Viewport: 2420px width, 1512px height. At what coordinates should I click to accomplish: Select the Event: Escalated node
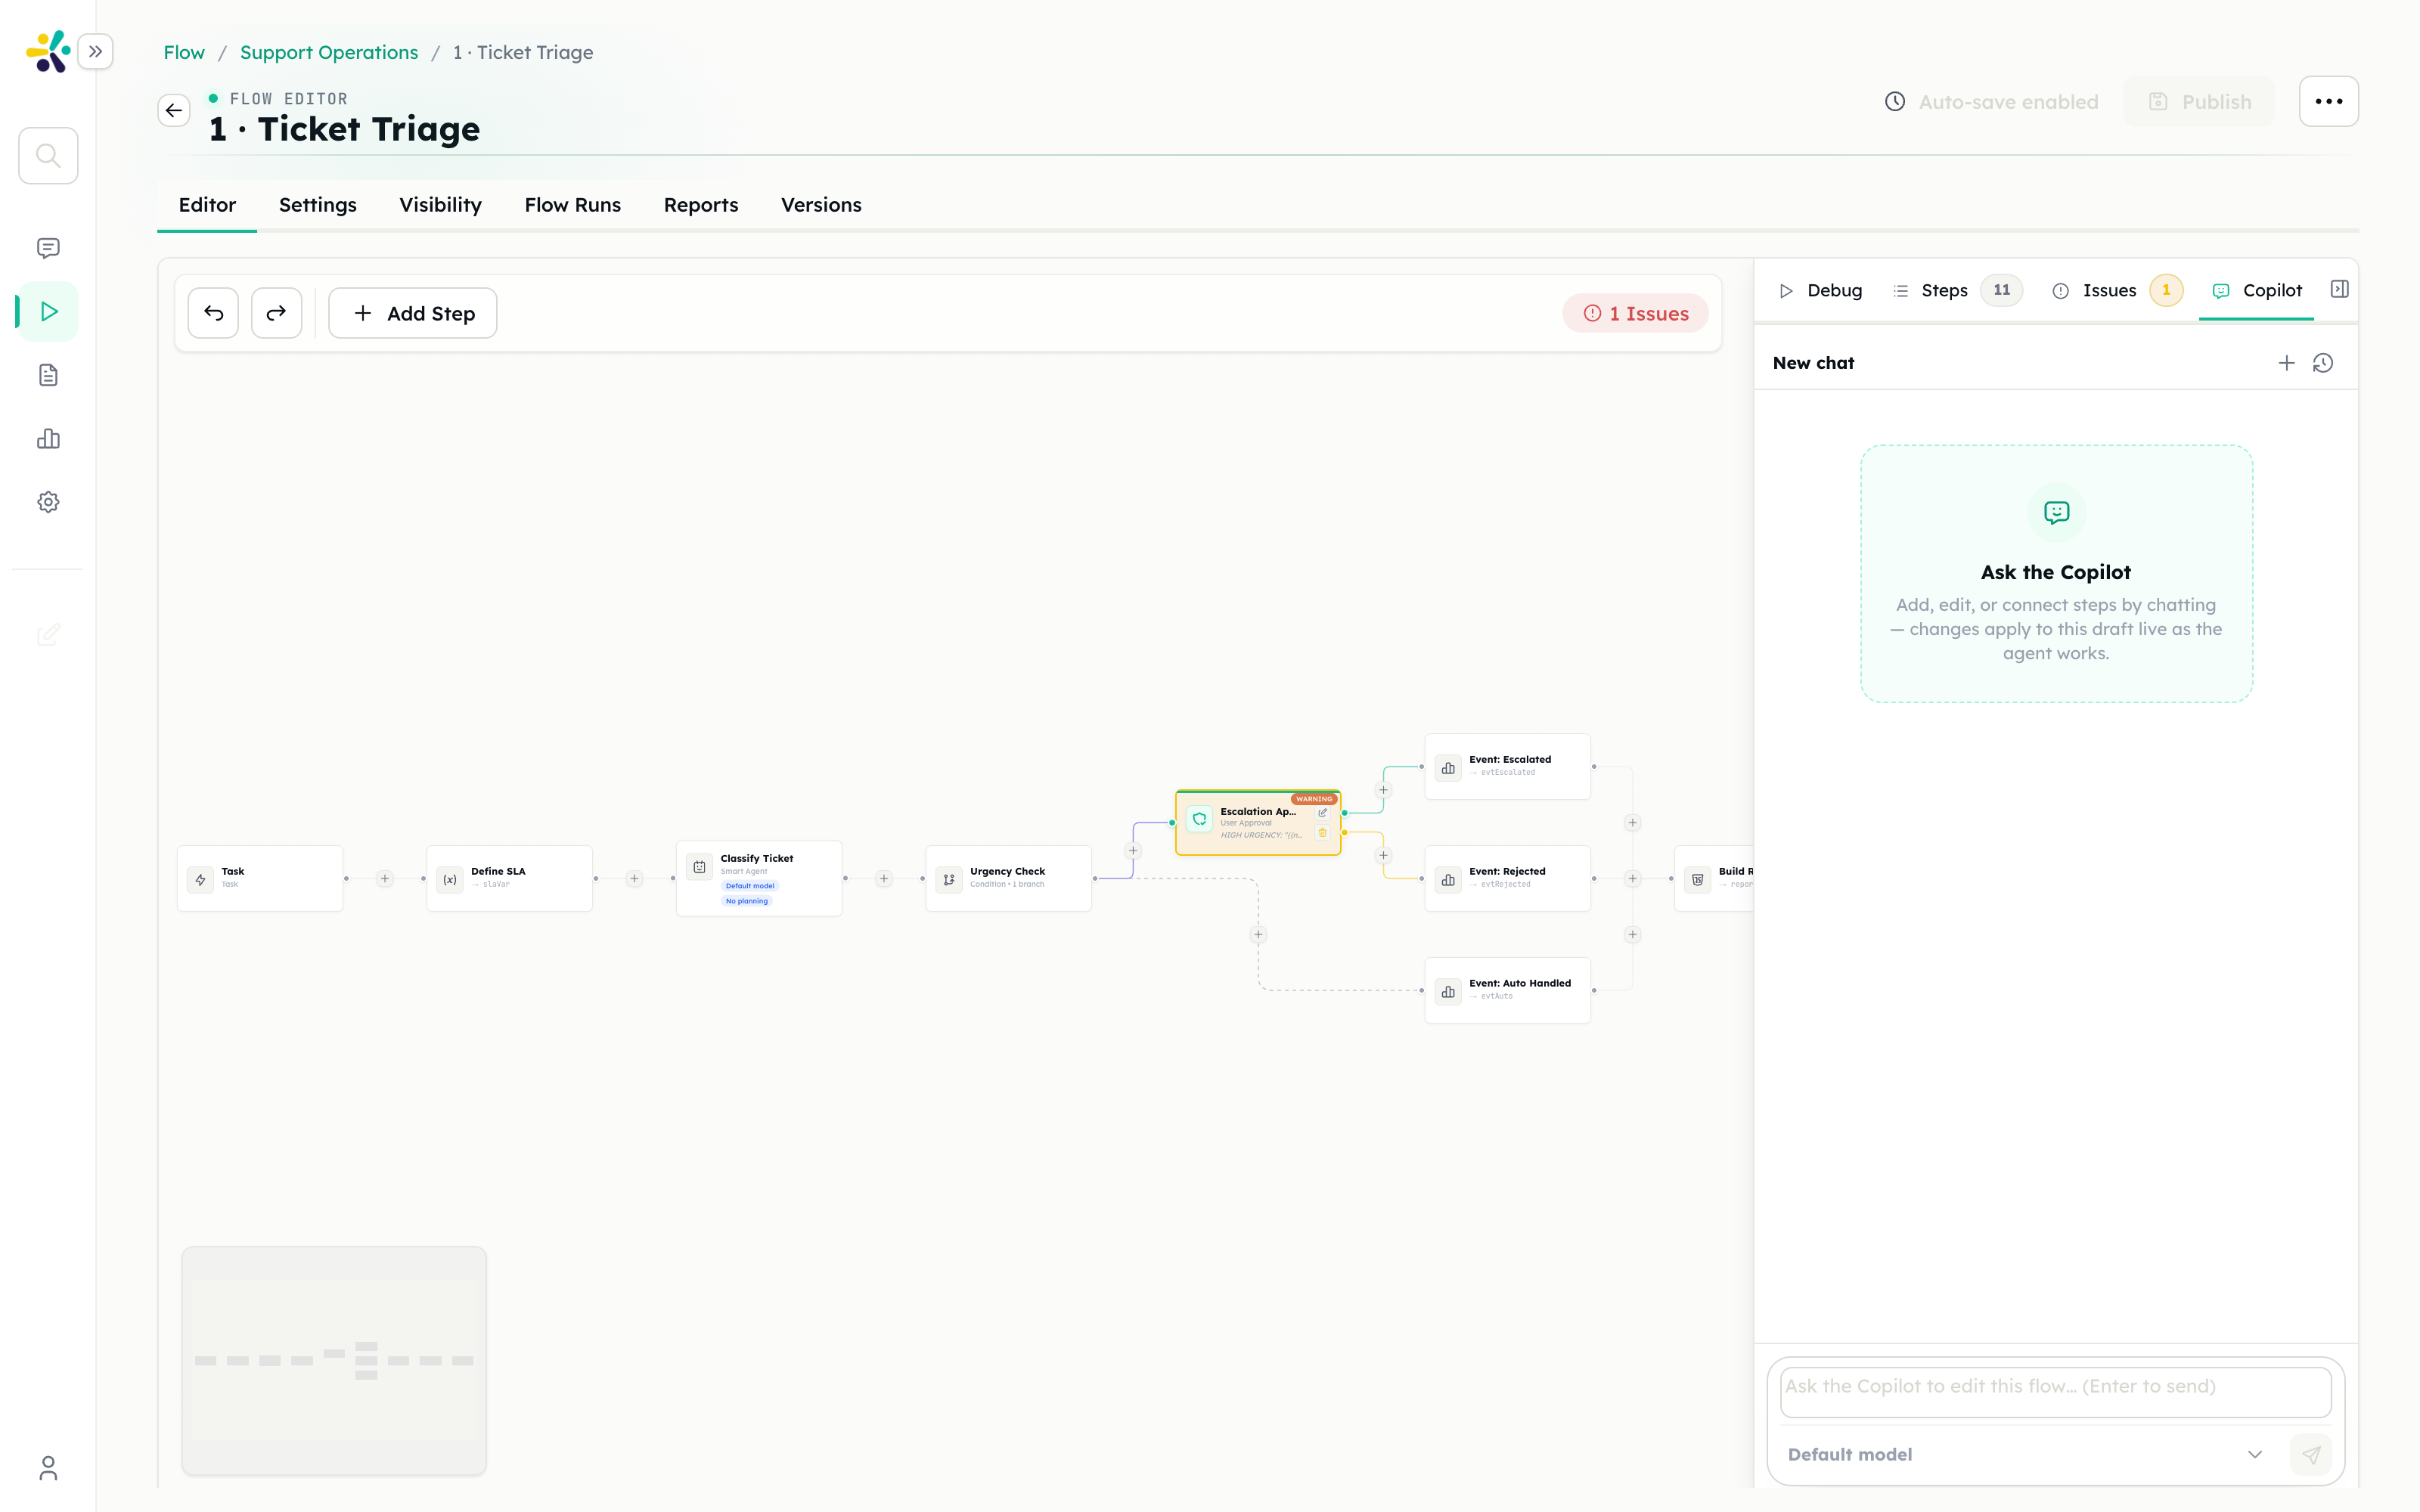point(1507,766)
